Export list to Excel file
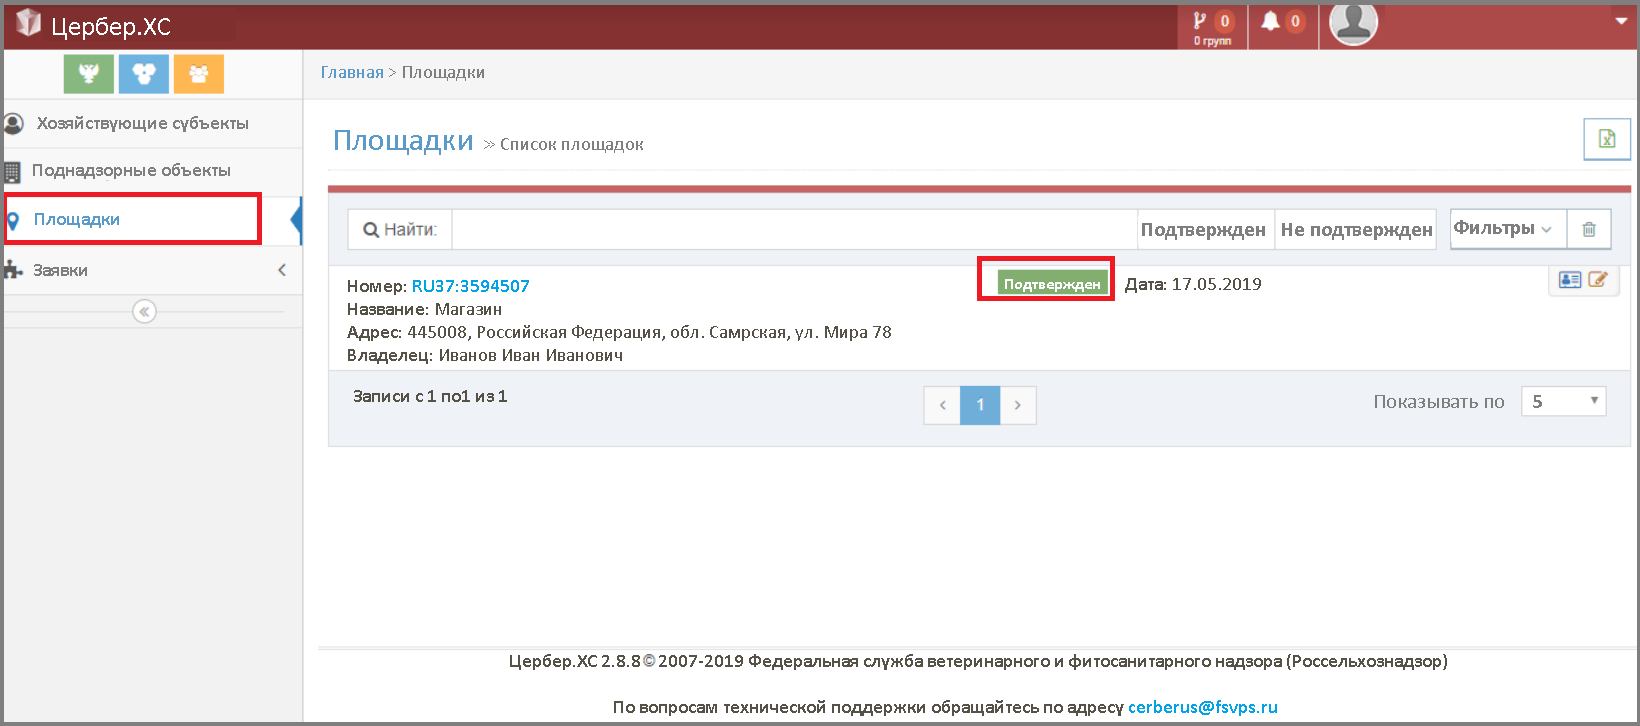 click(1606, 139)
